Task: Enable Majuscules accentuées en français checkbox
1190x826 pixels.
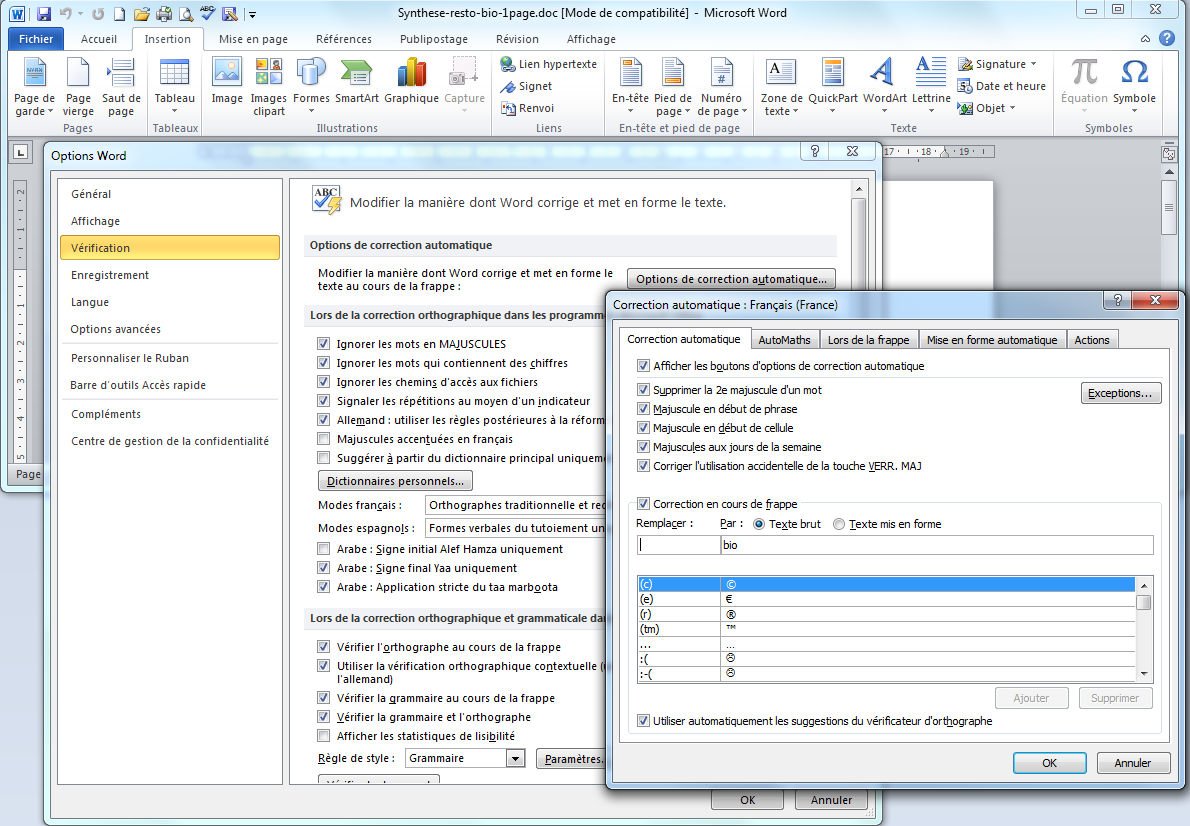Action: (x=323, y=439)
